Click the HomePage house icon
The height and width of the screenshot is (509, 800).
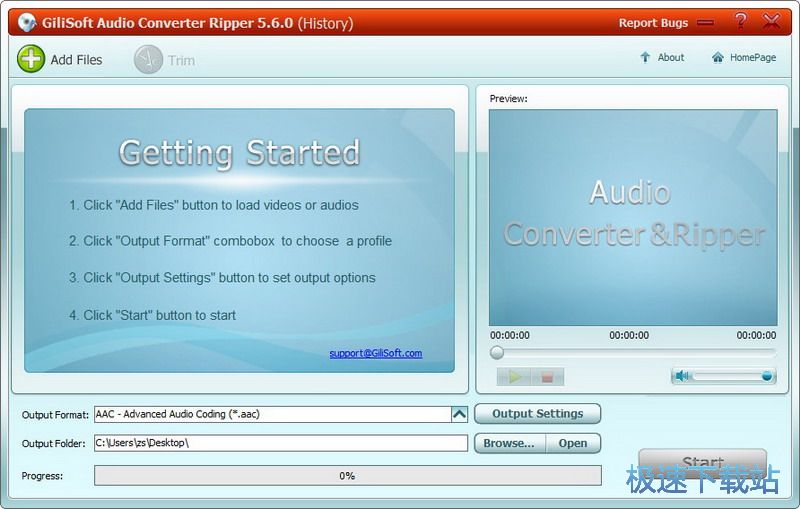pyautogui.click(x=717, y=58)
